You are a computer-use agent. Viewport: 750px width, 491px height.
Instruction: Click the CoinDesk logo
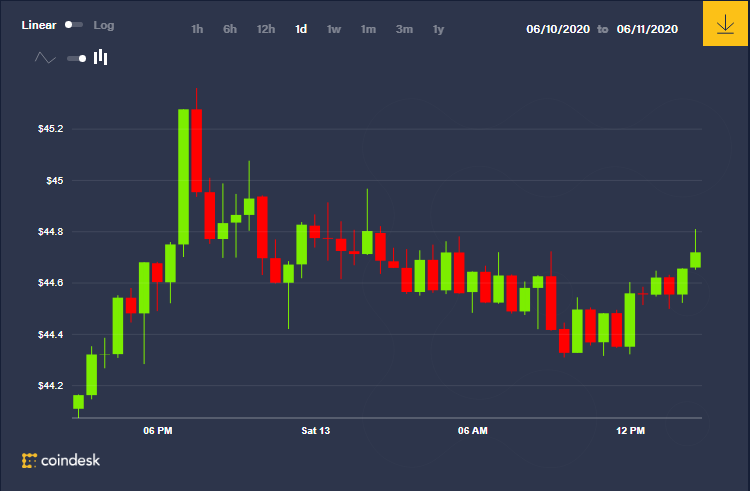tap(61, 460)
